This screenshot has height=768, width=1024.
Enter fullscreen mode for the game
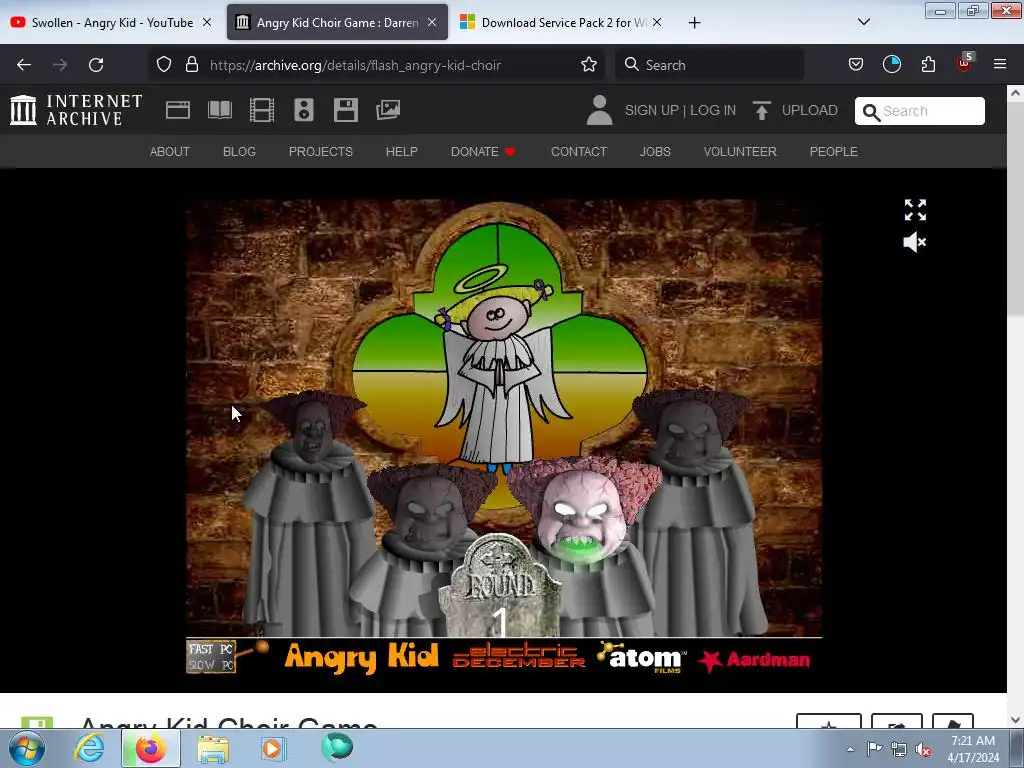click(x=915, y=210)
